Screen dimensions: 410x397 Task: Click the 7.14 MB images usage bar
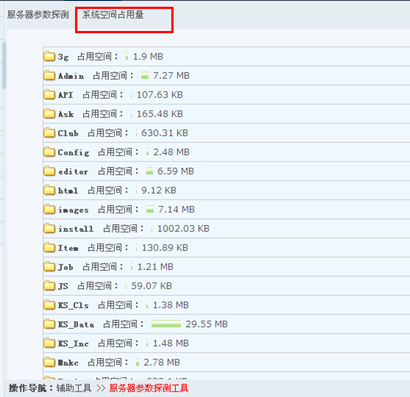[150, 209]
